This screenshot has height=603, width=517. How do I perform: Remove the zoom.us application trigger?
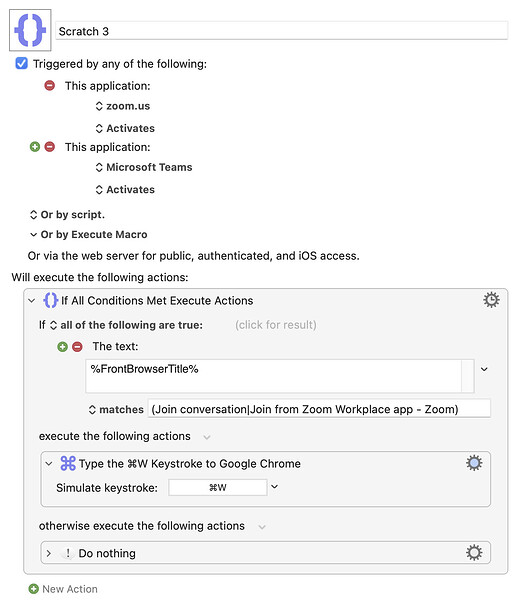[x=50, y=85]
